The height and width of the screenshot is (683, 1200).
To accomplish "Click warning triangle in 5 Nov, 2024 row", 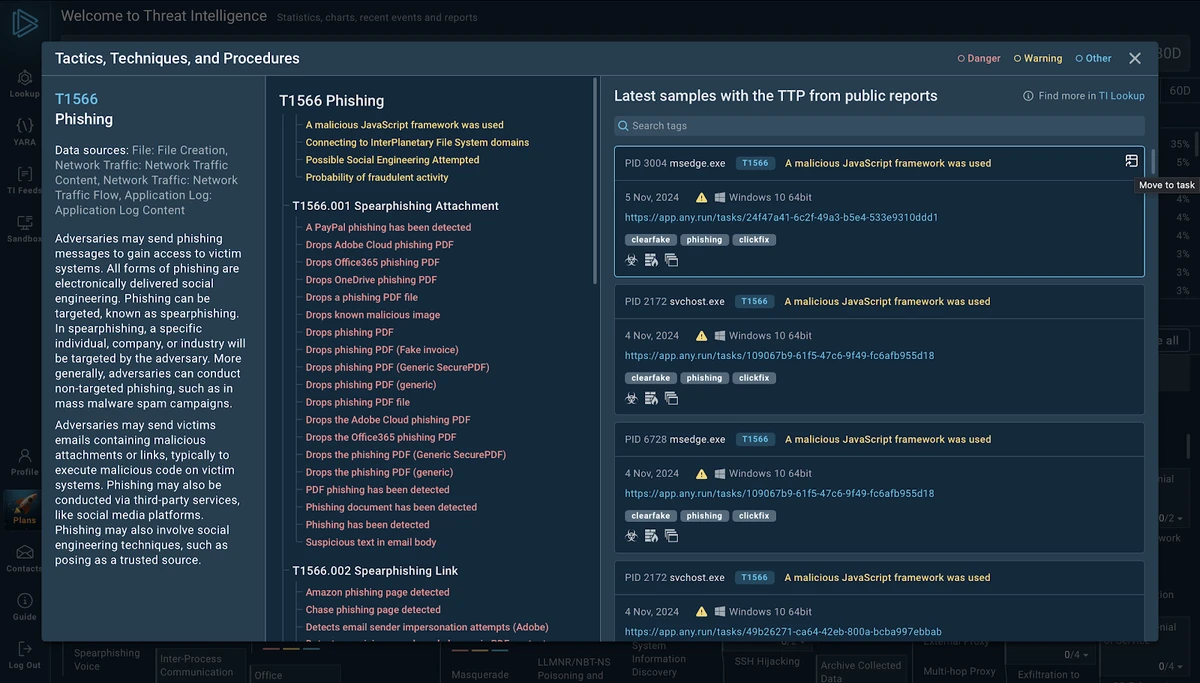I will [x=702, y=198].
